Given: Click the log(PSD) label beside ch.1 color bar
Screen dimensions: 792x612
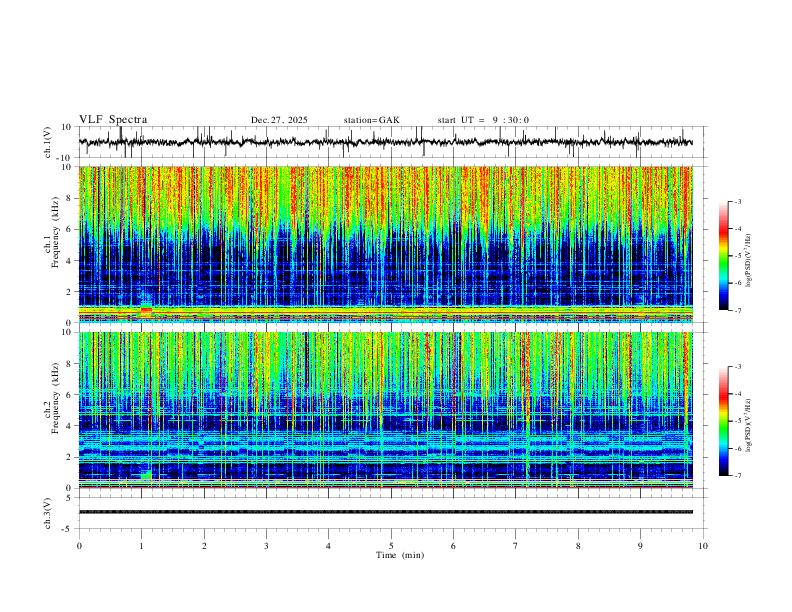Looking at the screenshot, I should (x=749, y=261).
